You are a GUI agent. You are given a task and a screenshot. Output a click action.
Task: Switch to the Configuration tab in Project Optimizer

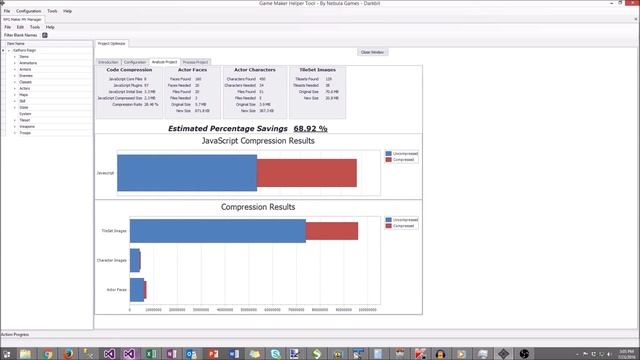(x=135, y=62)
